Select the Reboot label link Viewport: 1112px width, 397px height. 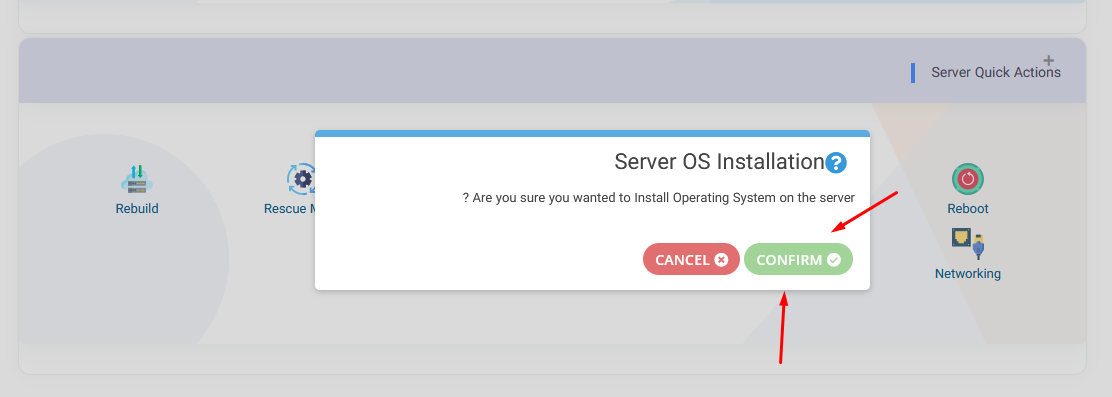[968, 208]
